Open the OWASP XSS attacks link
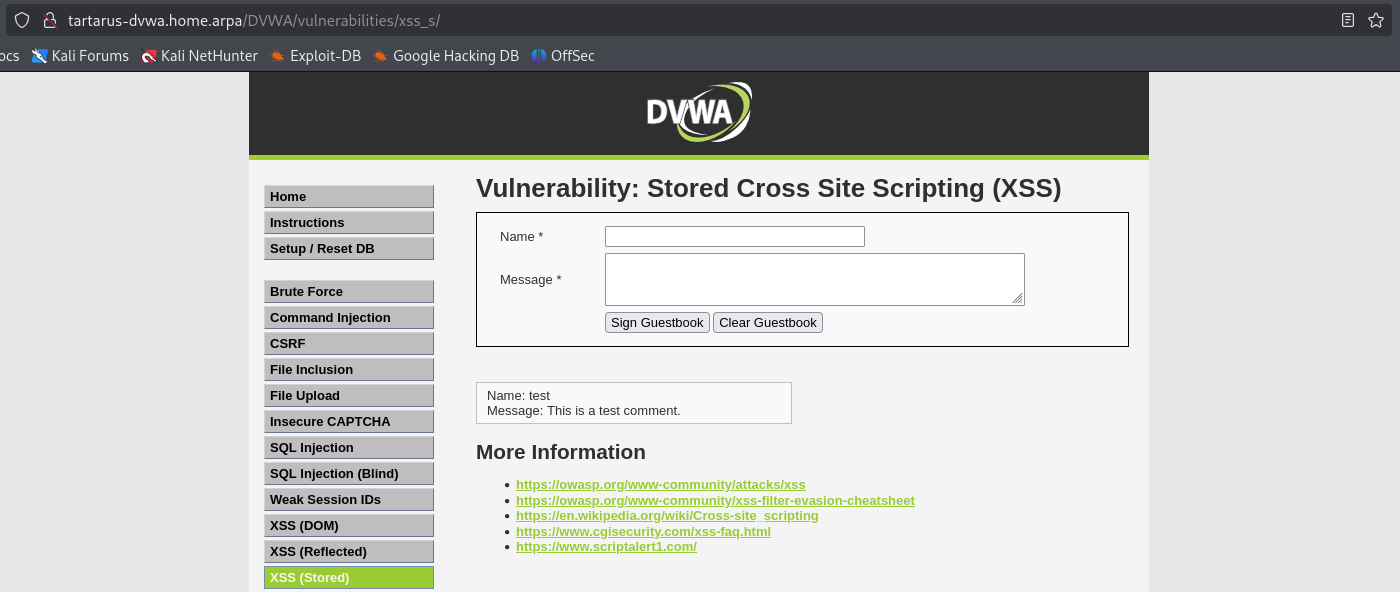 tap(661, 484)
